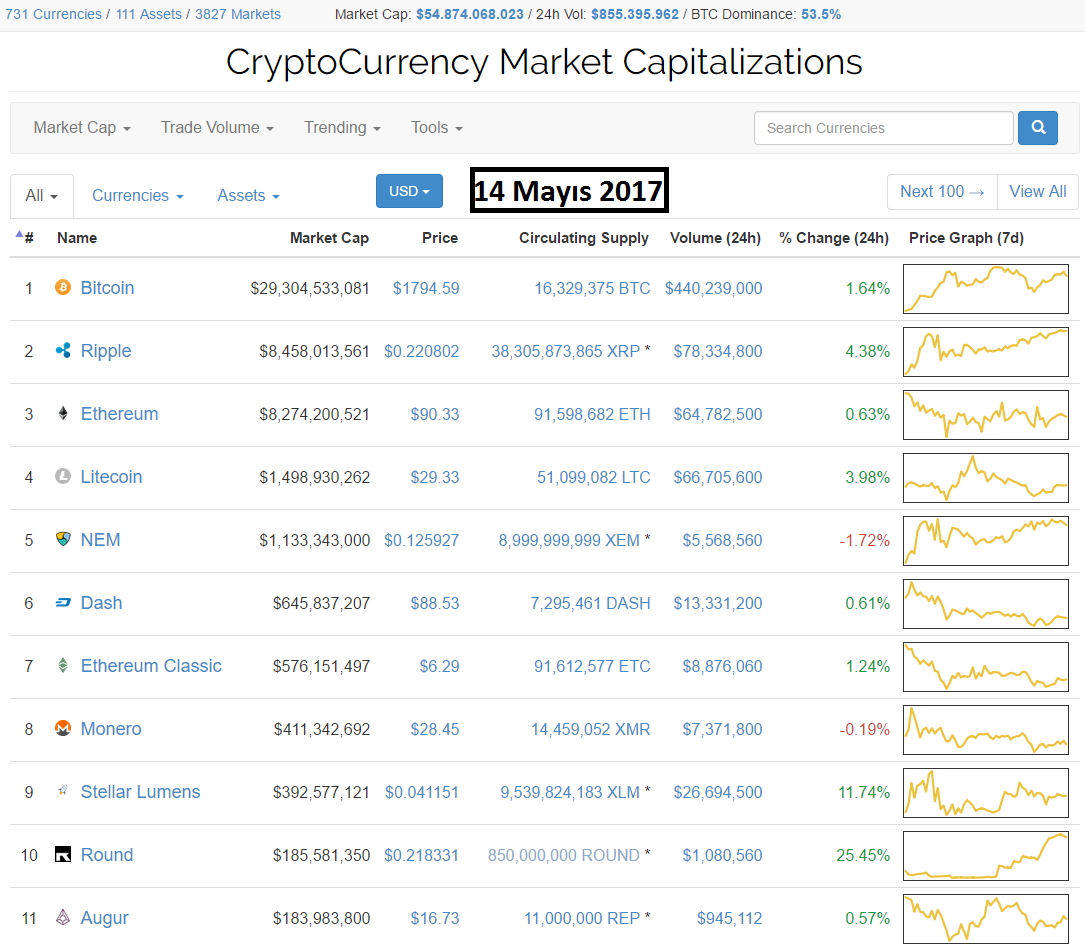The height and width of the screenshot is (946, 1085).
Task: Click the Round logo icon
Action: (63, 854)
